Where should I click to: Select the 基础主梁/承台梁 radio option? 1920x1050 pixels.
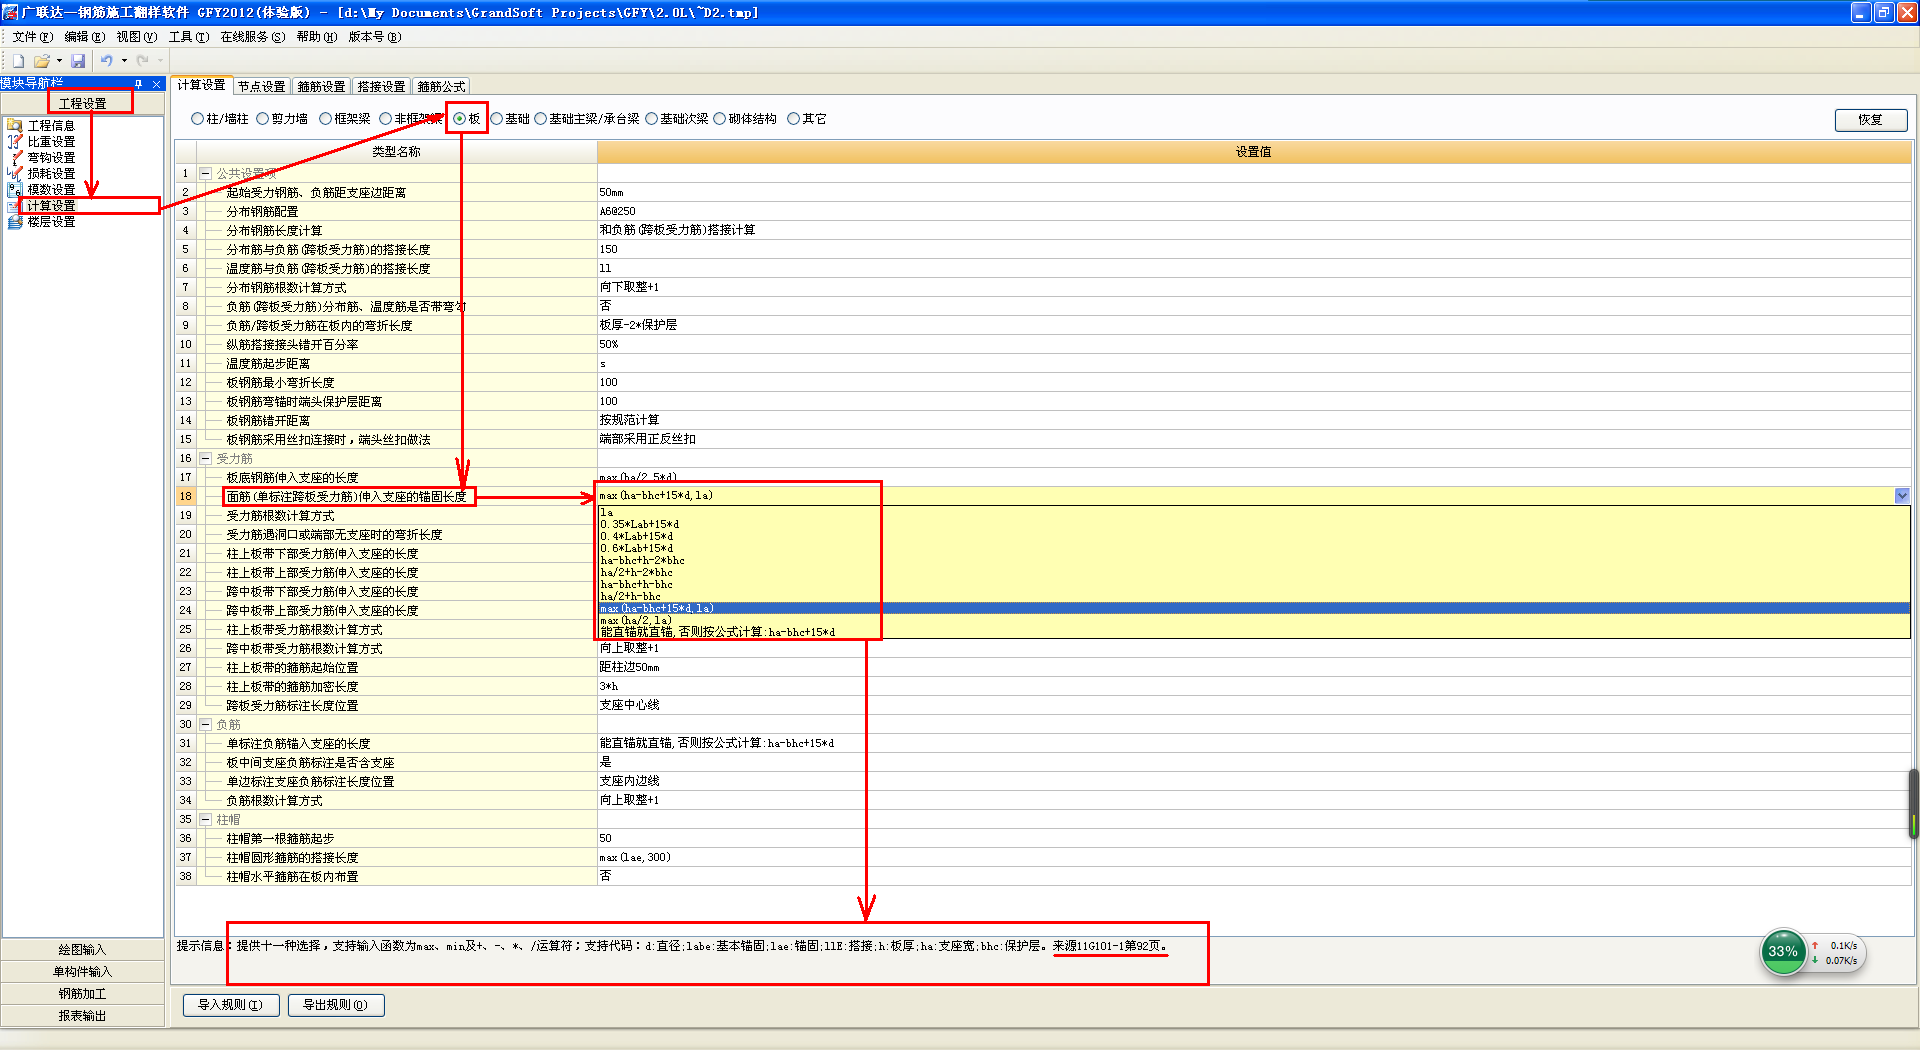[x=586, y=118]
